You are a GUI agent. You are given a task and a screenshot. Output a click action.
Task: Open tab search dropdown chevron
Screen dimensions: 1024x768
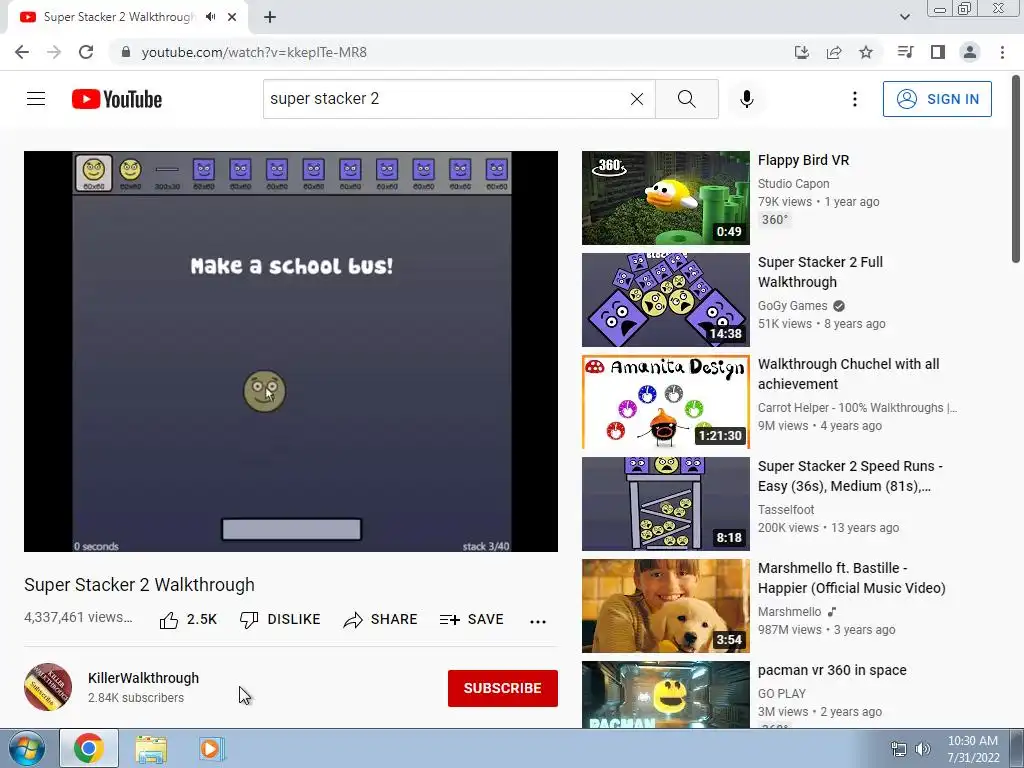(904, 17)
